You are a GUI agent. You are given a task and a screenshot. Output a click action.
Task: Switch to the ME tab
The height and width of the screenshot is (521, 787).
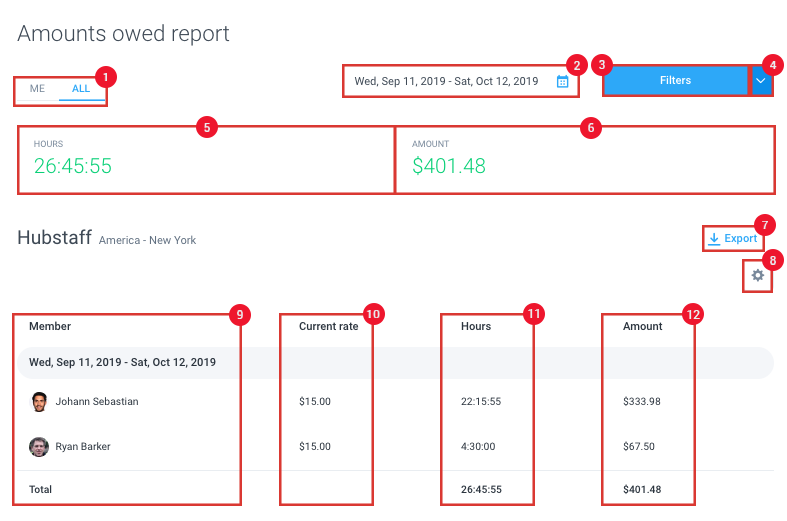(x=37, y=89)
